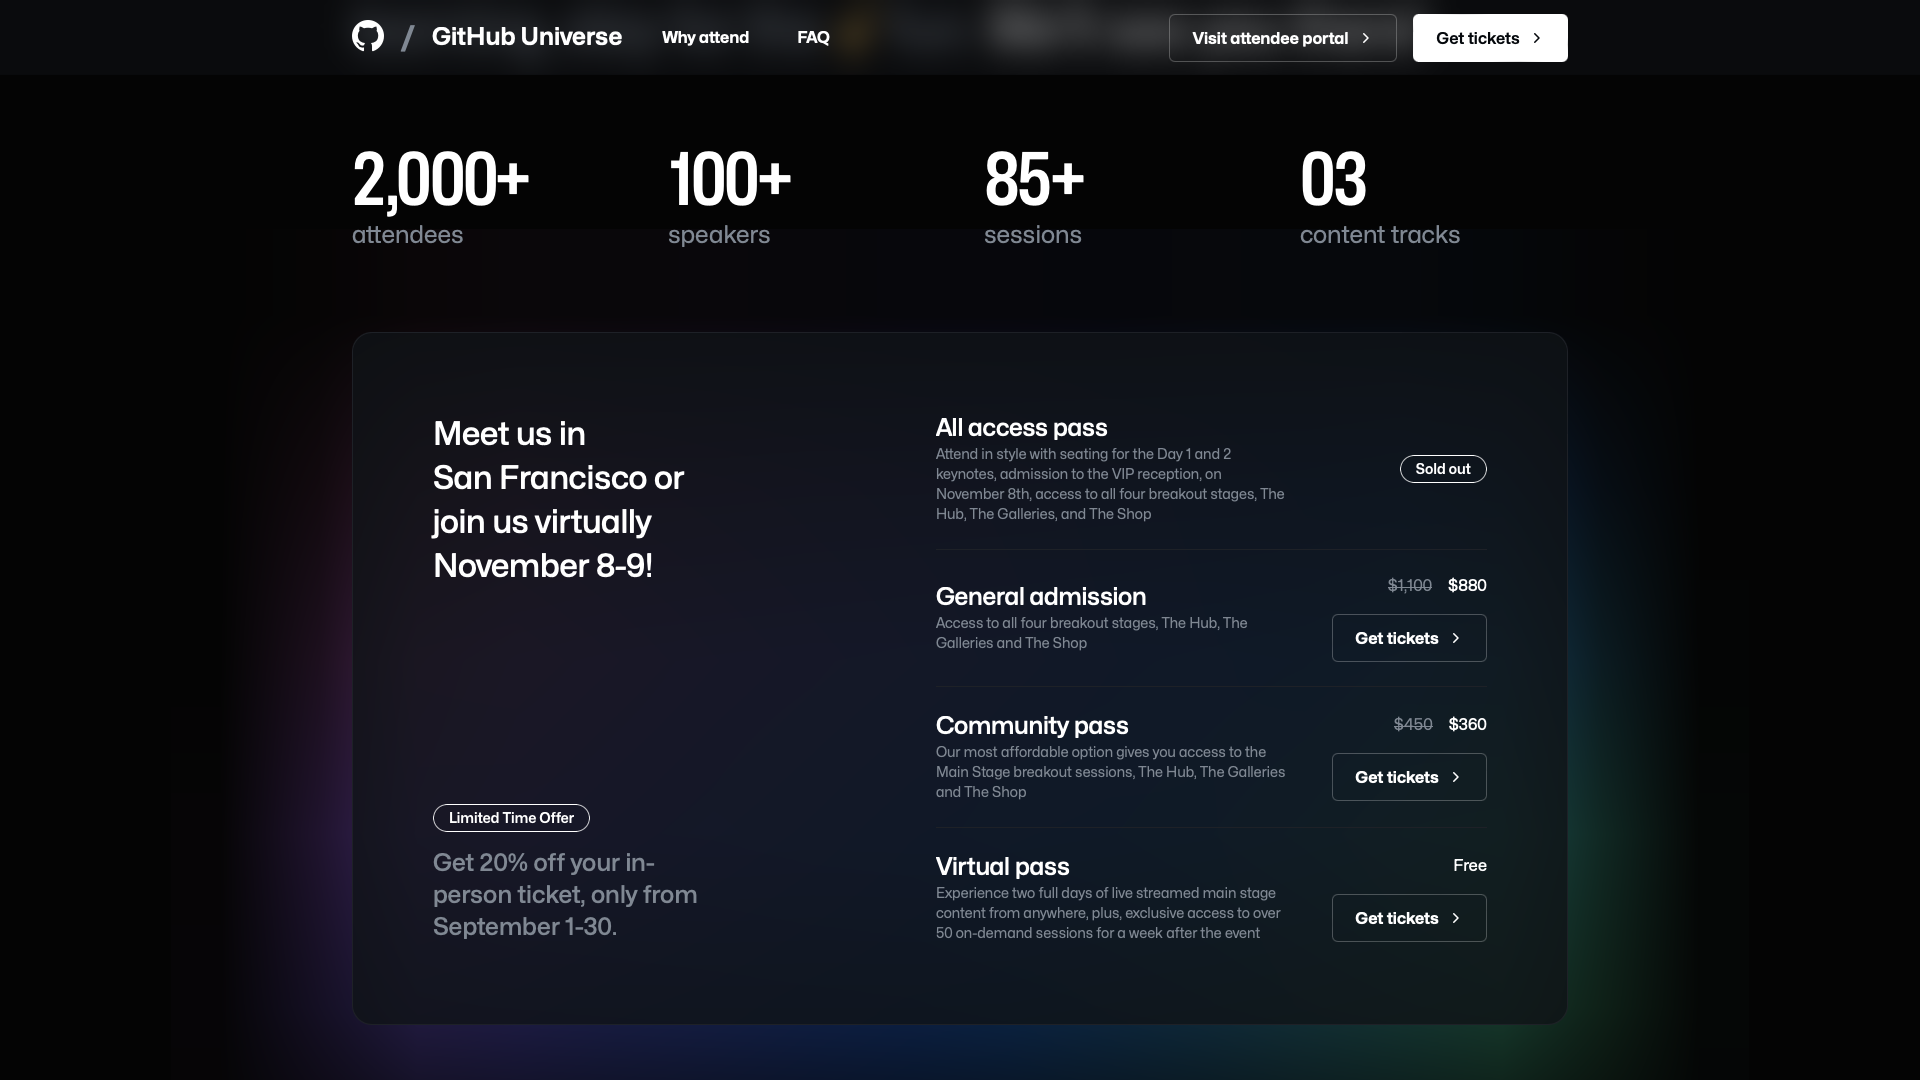Click the Free price label

[1469, 865]
